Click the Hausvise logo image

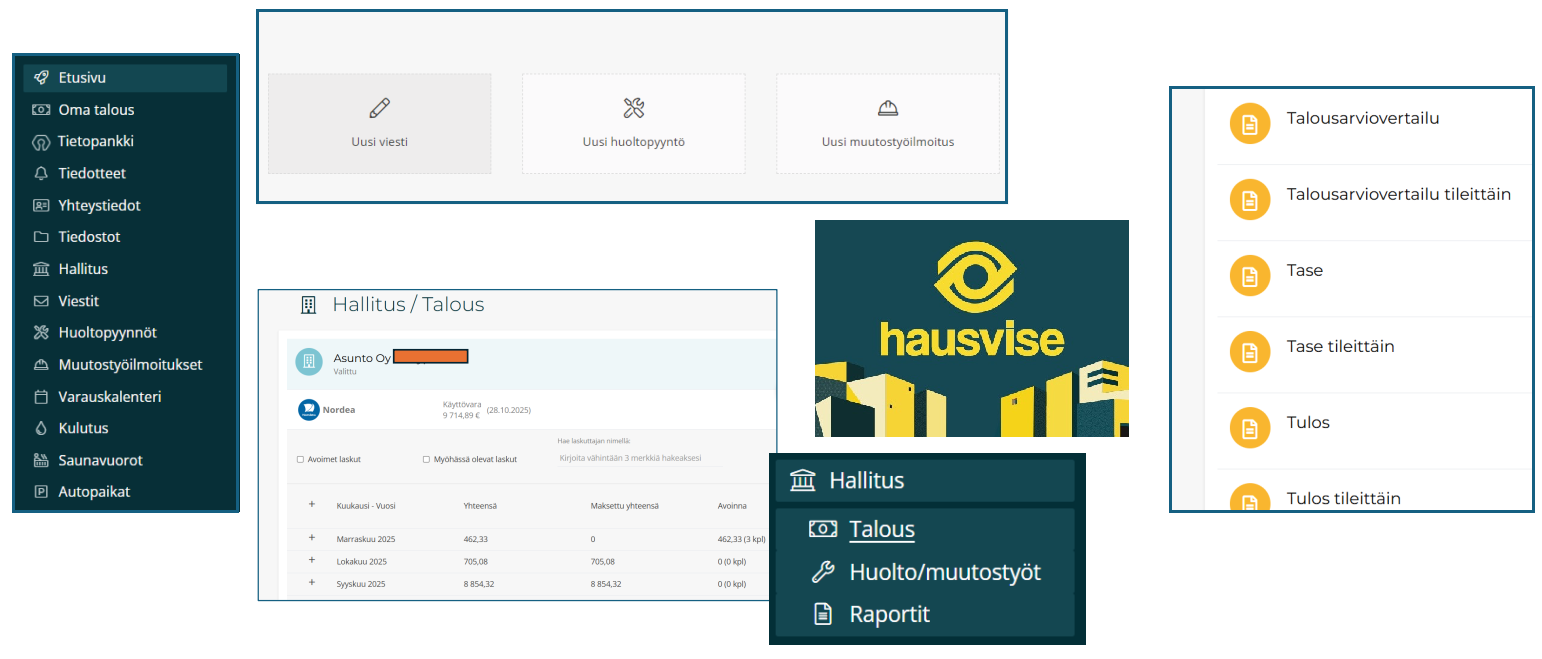[x=971, y=328]
